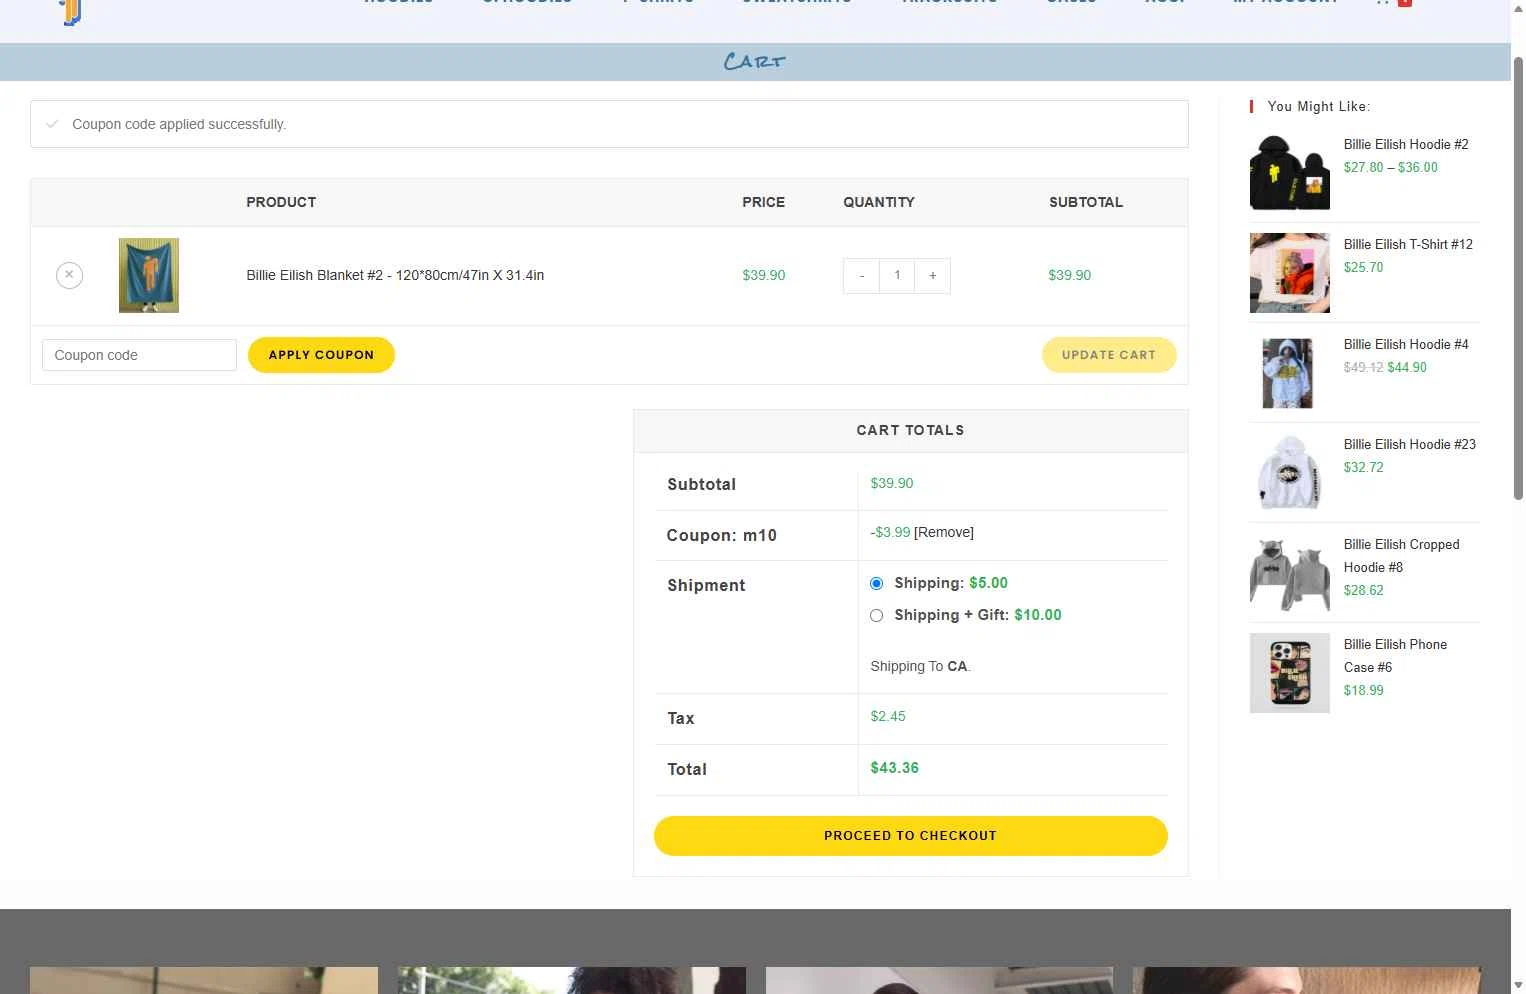Click the $25.70 T-Shirt #12 price
This screenshot has height=994, width=1526.
pos(1364,267)
